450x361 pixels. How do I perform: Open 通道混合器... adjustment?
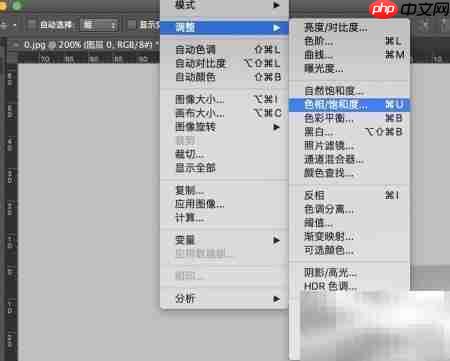[x=349, y=159]
